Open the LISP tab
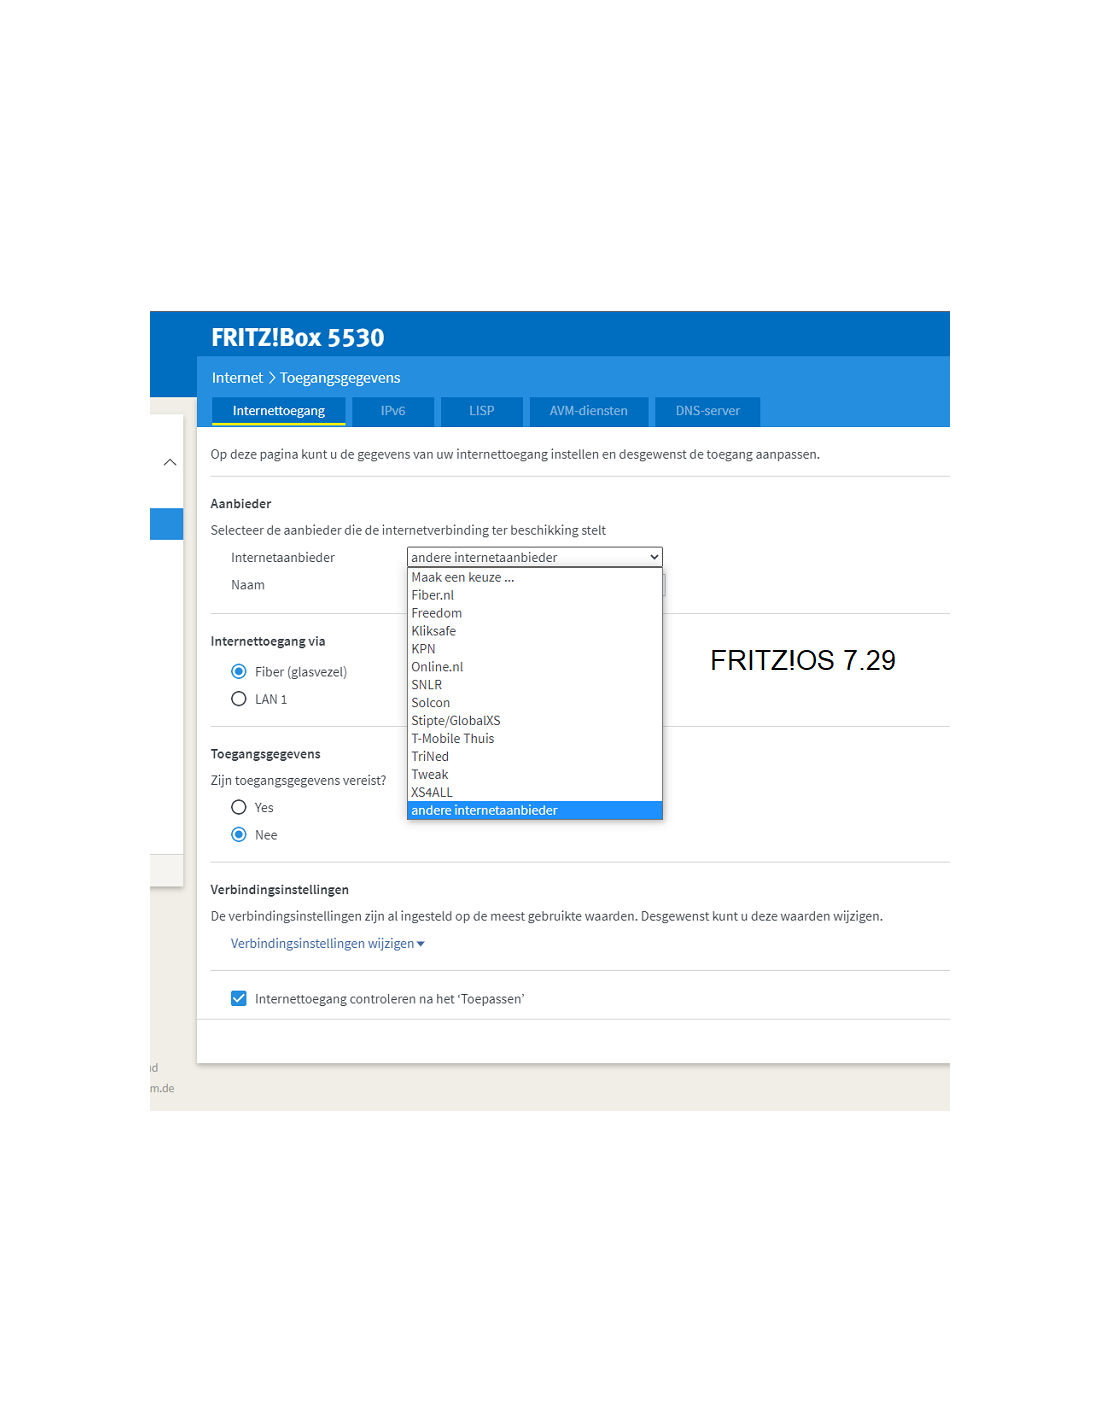Screen dimensions: 1100x1422 [481, 411]
